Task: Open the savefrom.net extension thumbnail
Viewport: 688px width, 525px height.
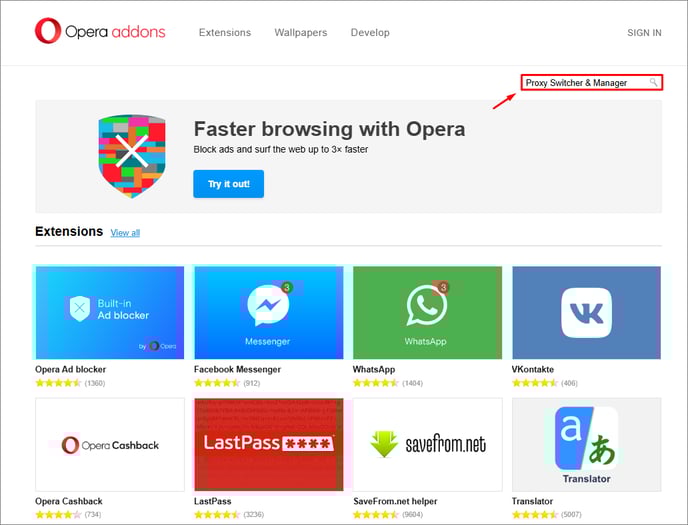Action: pos(427,445)
